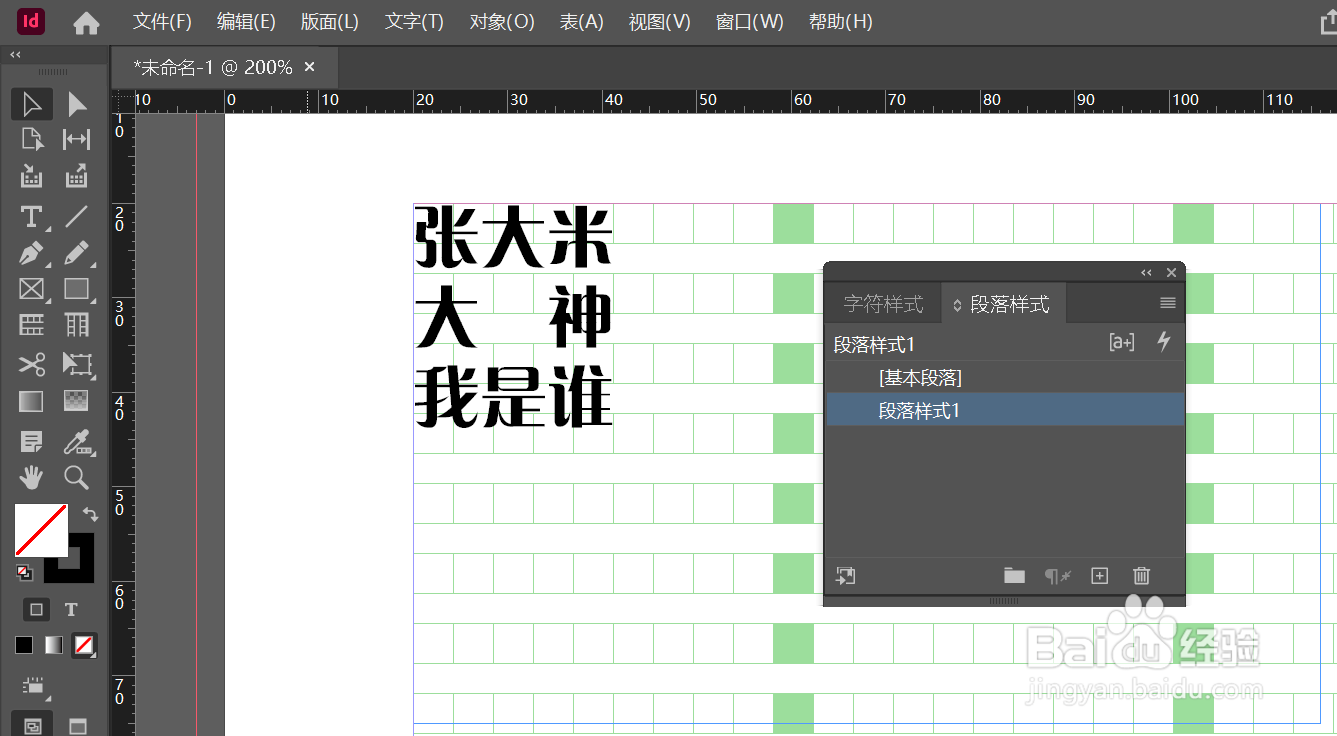Click load style into CC library icon
Image resolution: width=1337 pixels, height=736 pixels.
846,576
